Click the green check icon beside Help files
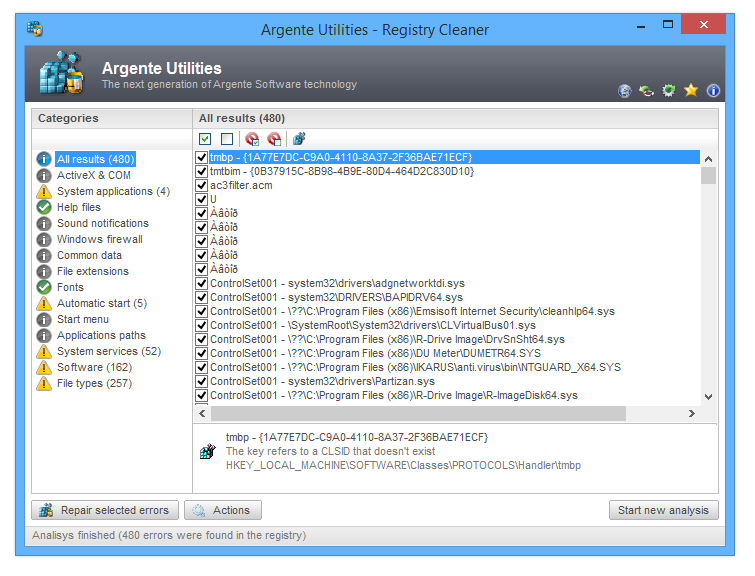 (x=44, y=208)
